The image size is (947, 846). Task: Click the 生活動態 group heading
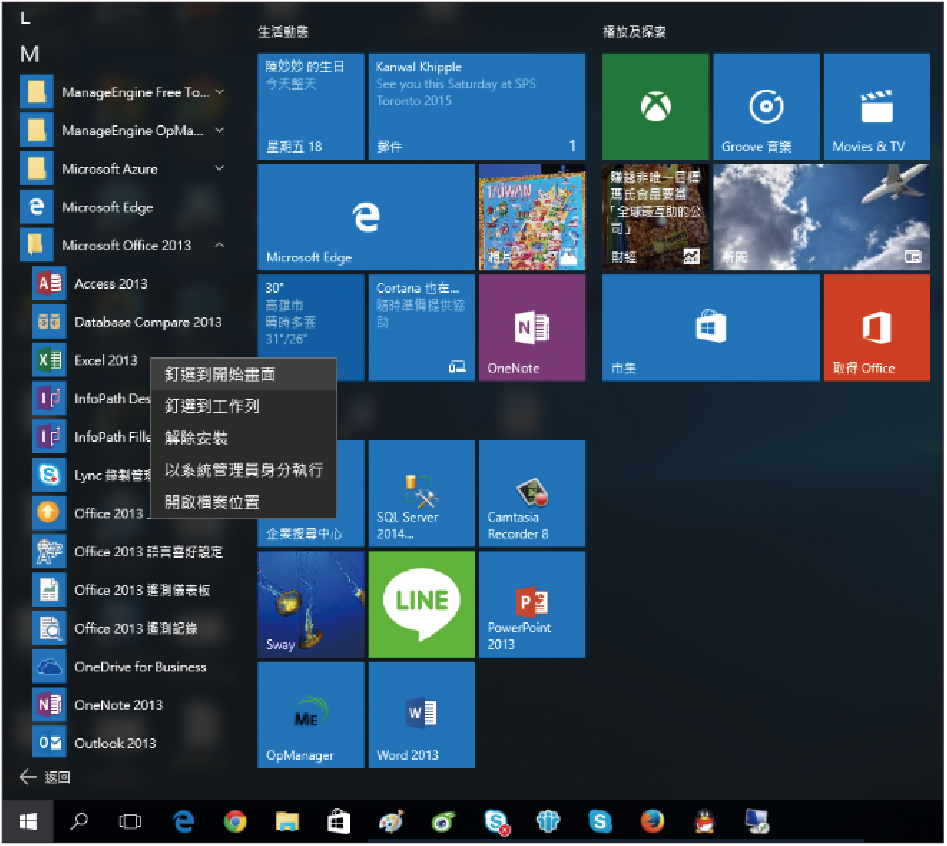[283, 32]
